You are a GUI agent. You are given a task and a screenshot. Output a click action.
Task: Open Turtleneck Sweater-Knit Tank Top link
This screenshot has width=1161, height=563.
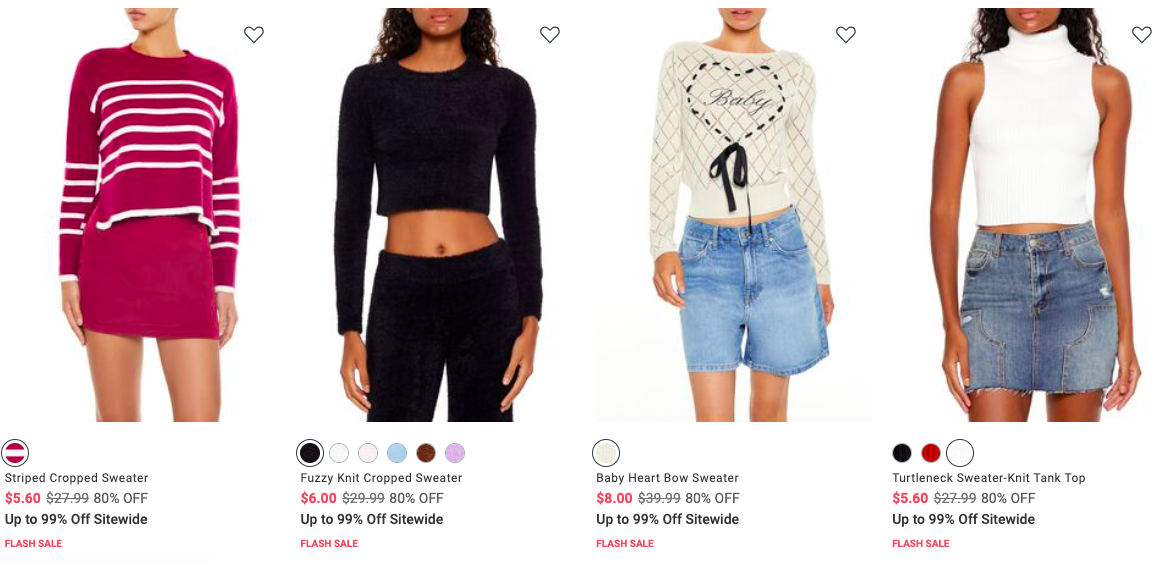click(x=988, y=478)
